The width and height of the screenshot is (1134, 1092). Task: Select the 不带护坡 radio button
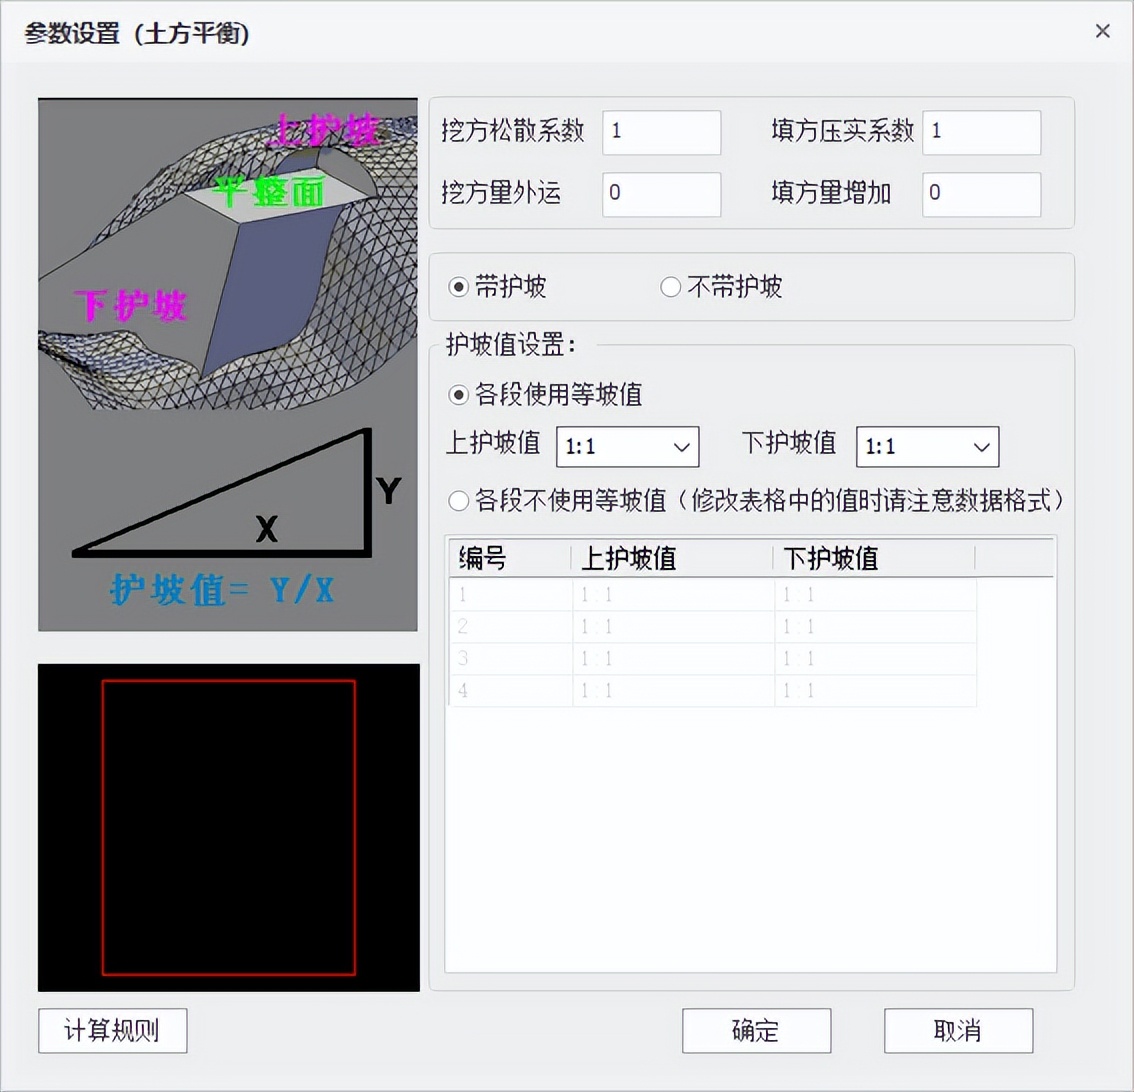[x=671, y=286]
